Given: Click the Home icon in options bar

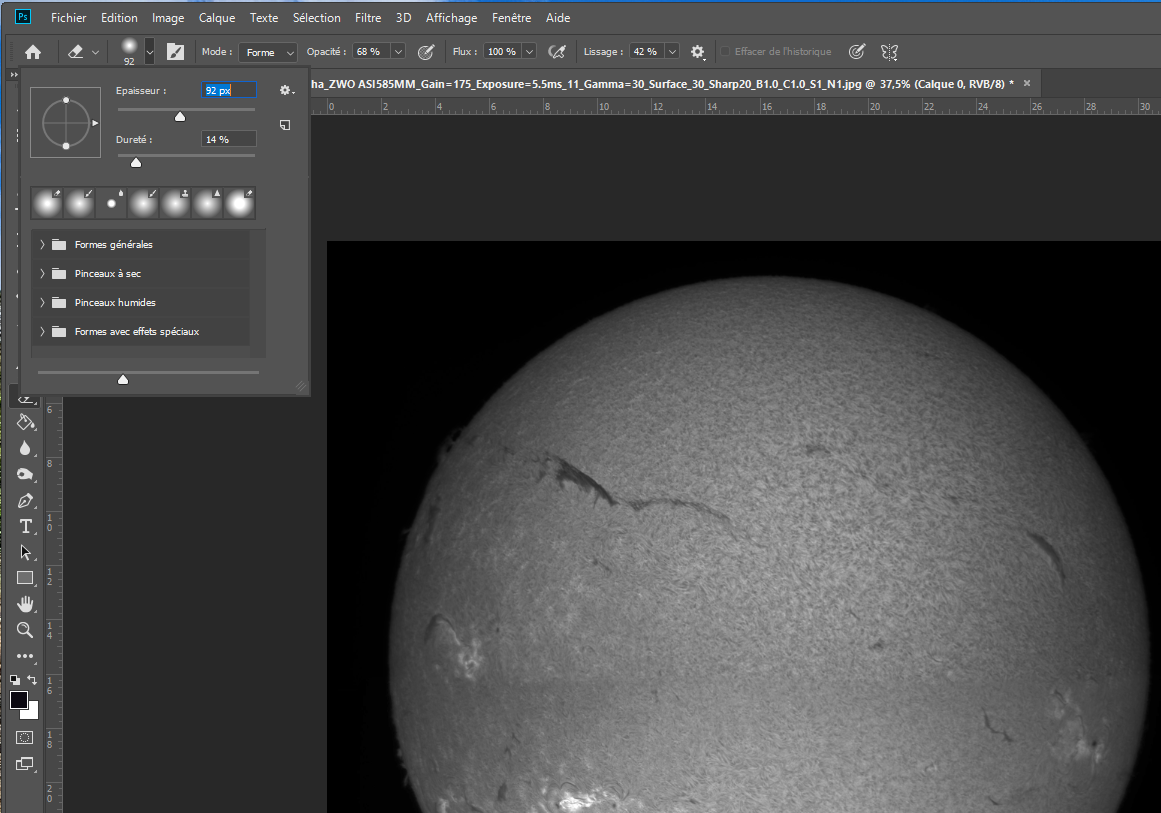Looking at the screenshot, I should pos(33,52).
